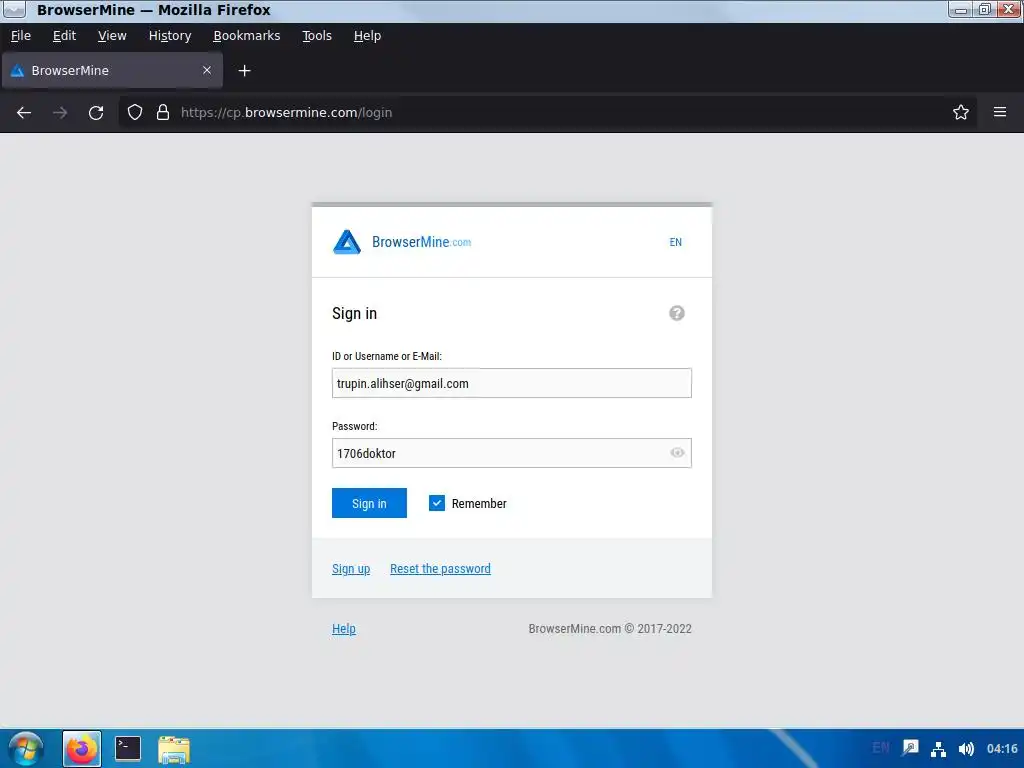Select the BrowserMine browser tab
Screen dimensions: 1024x768
(112, 71)
